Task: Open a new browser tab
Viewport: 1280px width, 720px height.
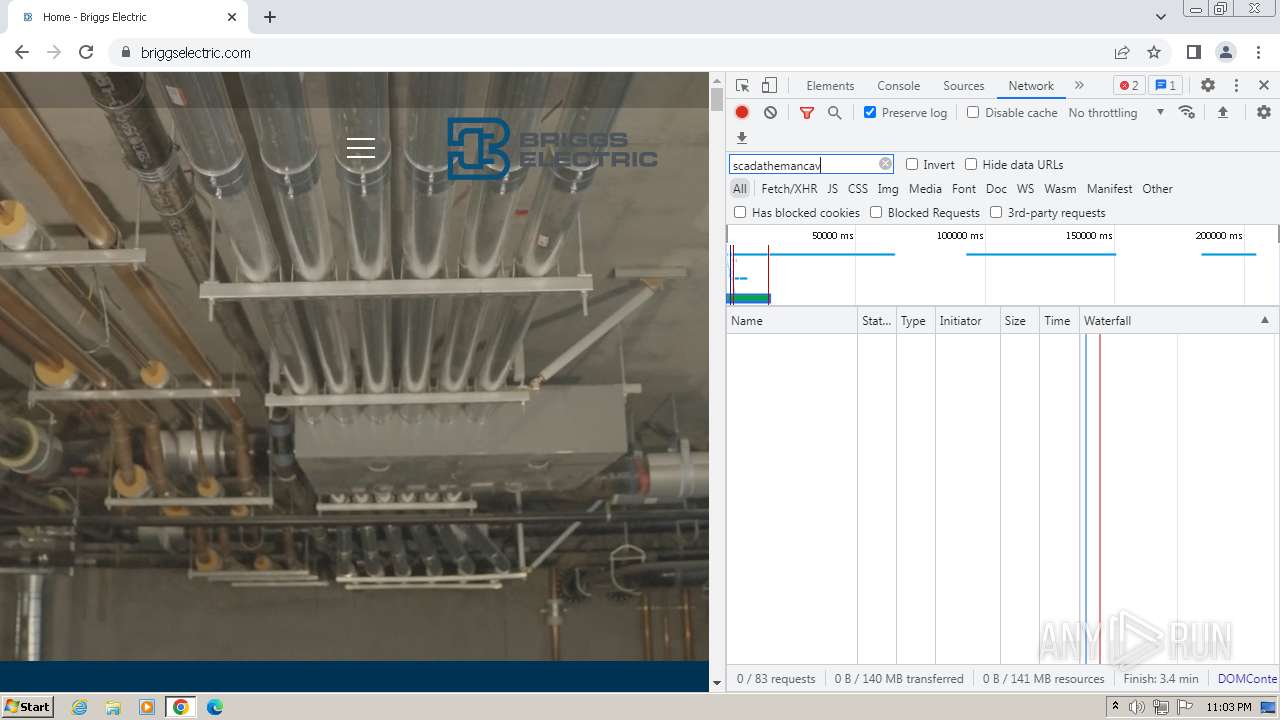Action: pos(270,17)
